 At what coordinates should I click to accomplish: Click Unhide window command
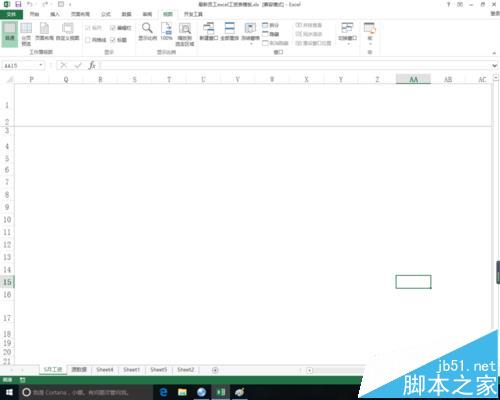[275, 43]
